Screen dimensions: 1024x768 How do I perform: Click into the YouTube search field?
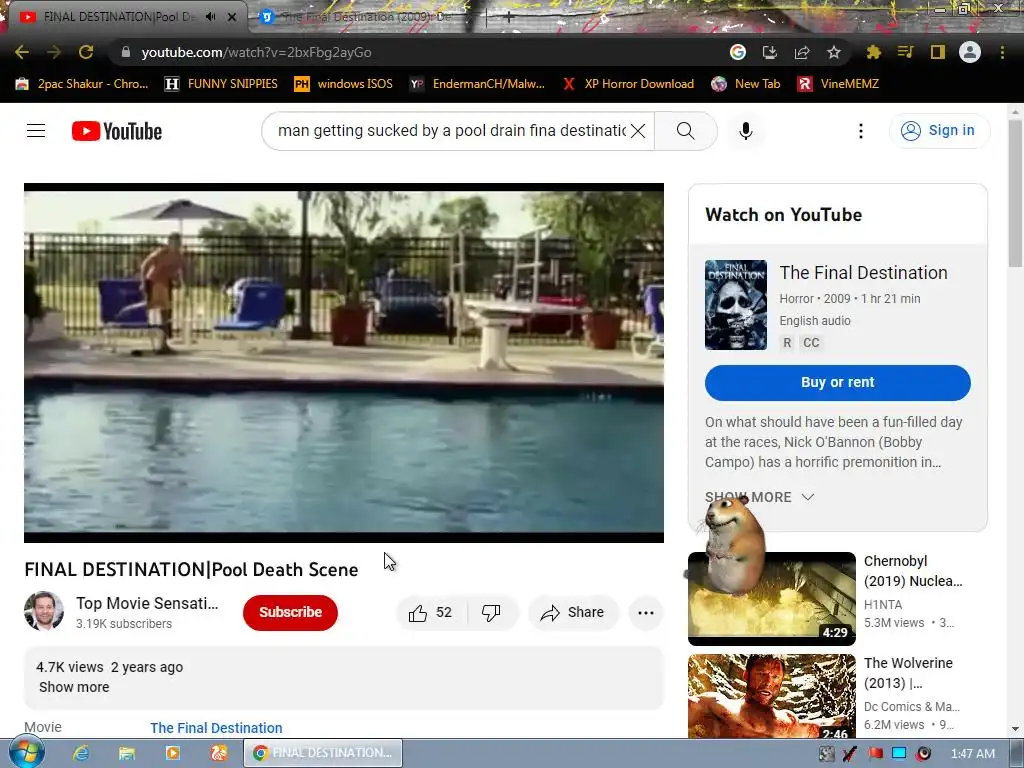click(x=451, y=131)
